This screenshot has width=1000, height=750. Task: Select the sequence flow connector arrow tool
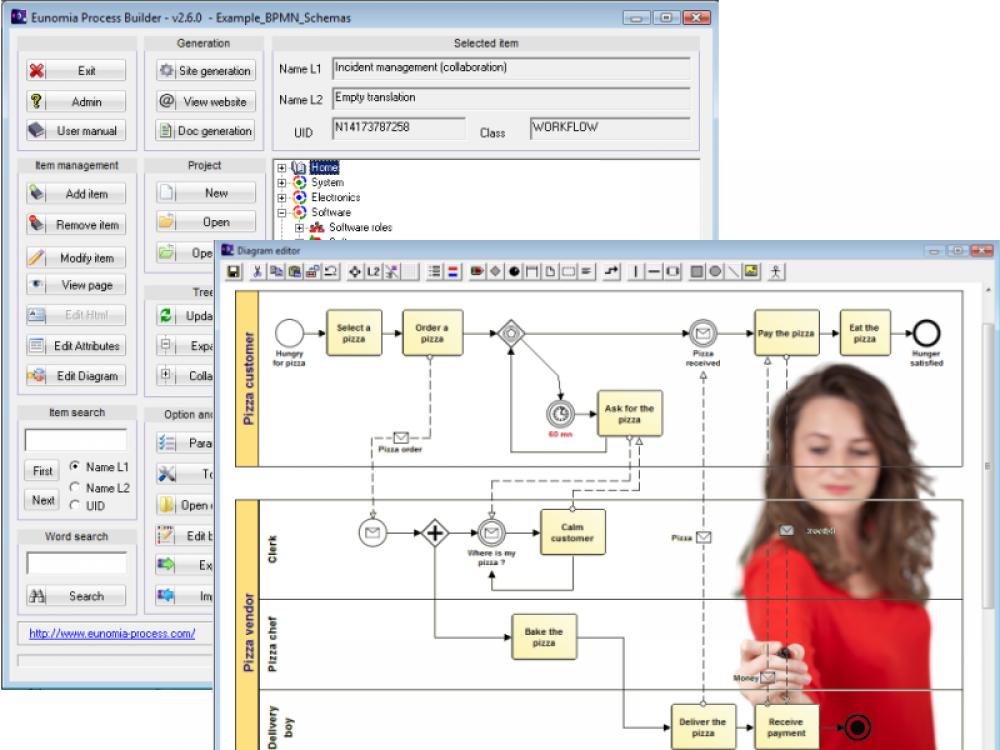[612, 270]
